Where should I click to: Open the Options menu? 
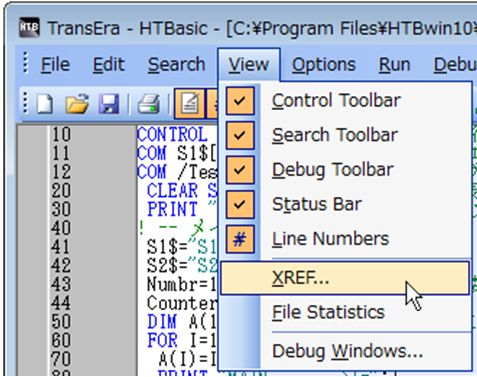pyautogui.click(x=324, y=64)
